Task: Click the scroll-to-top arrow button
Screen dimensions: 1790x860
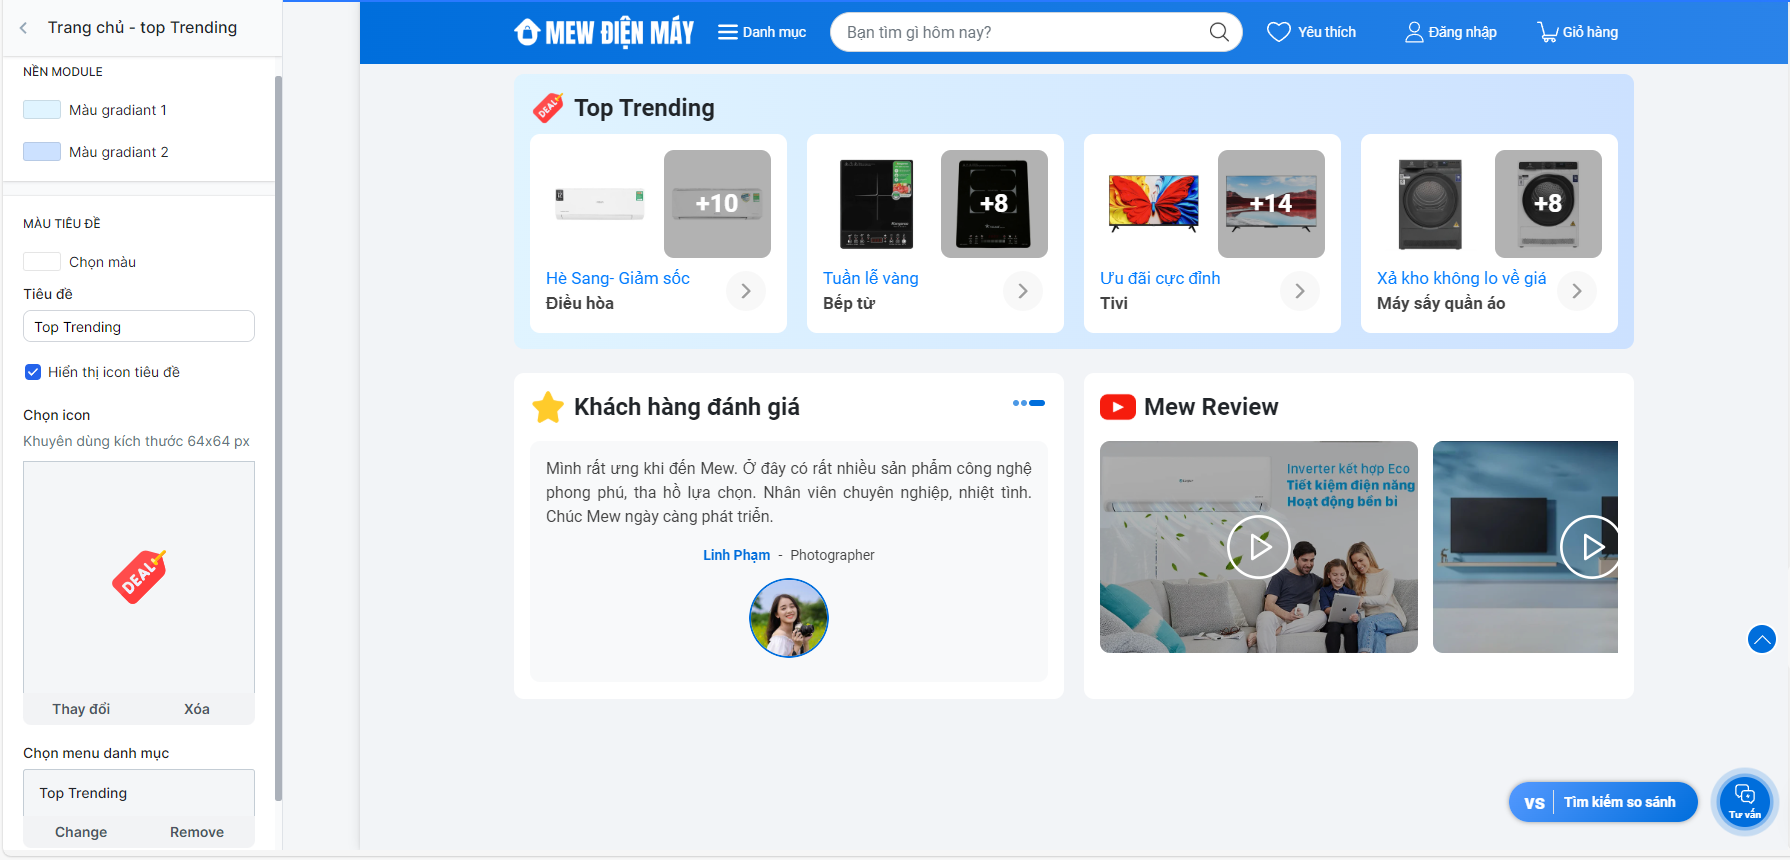Action: (1761, 638)
